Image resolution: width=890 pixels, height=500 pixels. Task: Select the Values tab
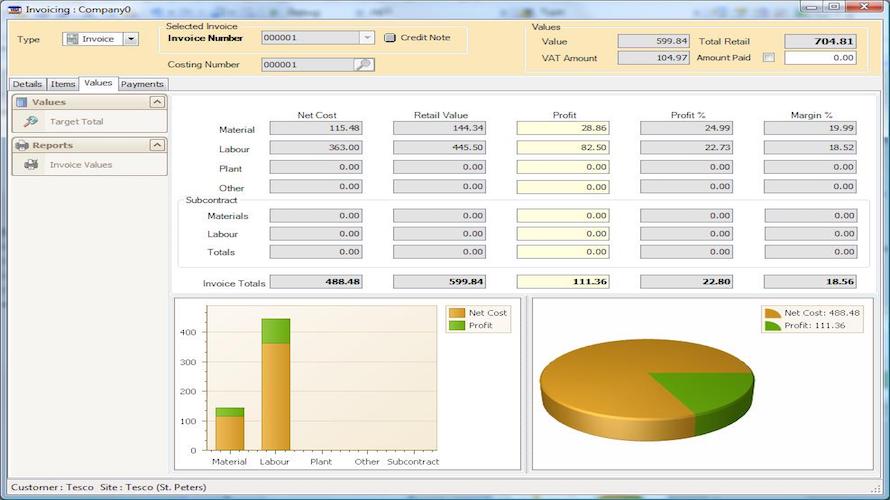coord(98,83)
